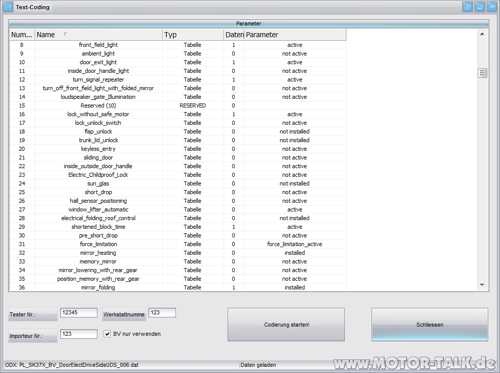Select the ambient_light row

coord(178,53)
